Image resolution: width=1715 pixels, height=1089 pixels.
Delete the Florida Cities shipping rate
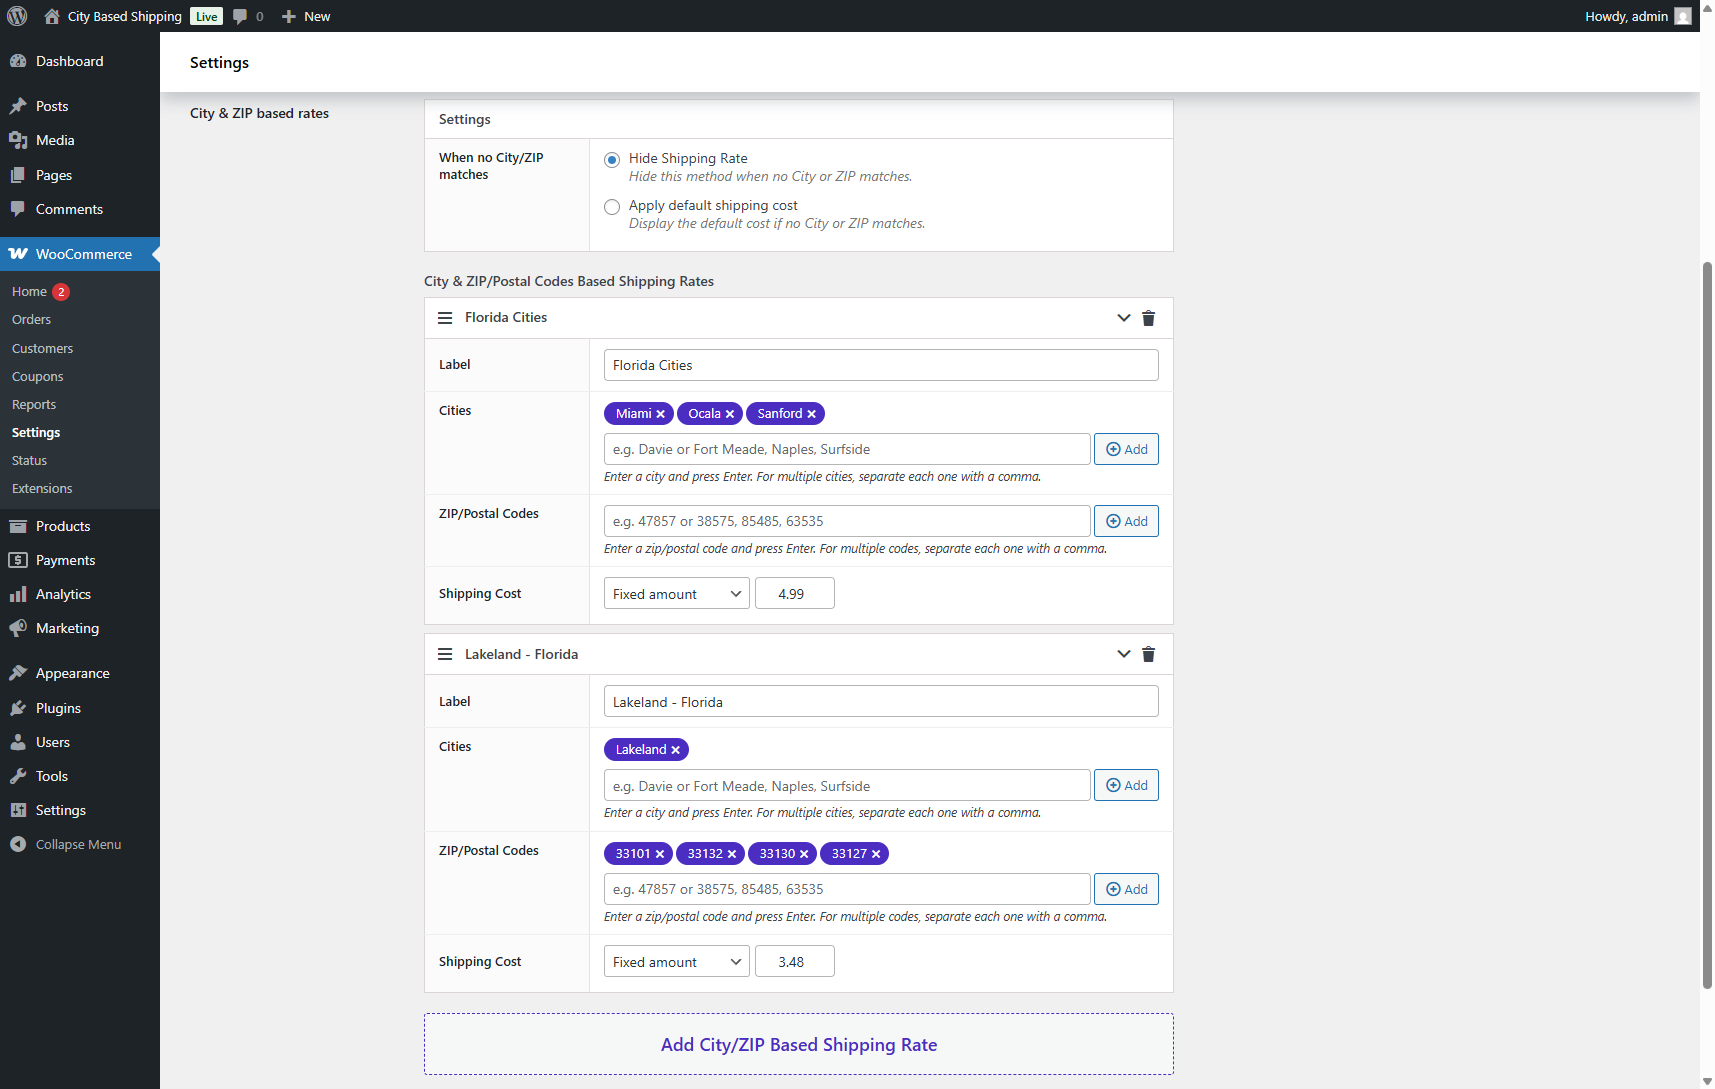(x=1148, y=318)
